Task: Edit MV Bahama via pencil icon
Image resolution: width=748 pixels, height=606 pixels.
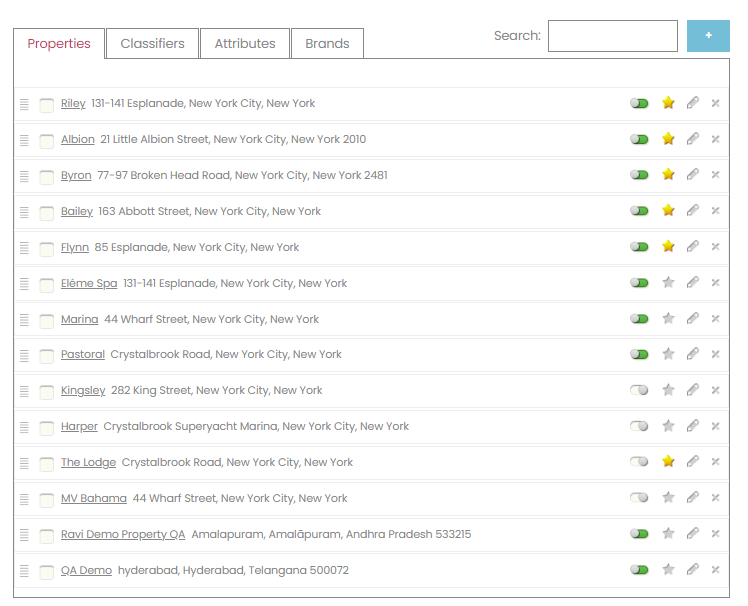Action: [693, 498]
